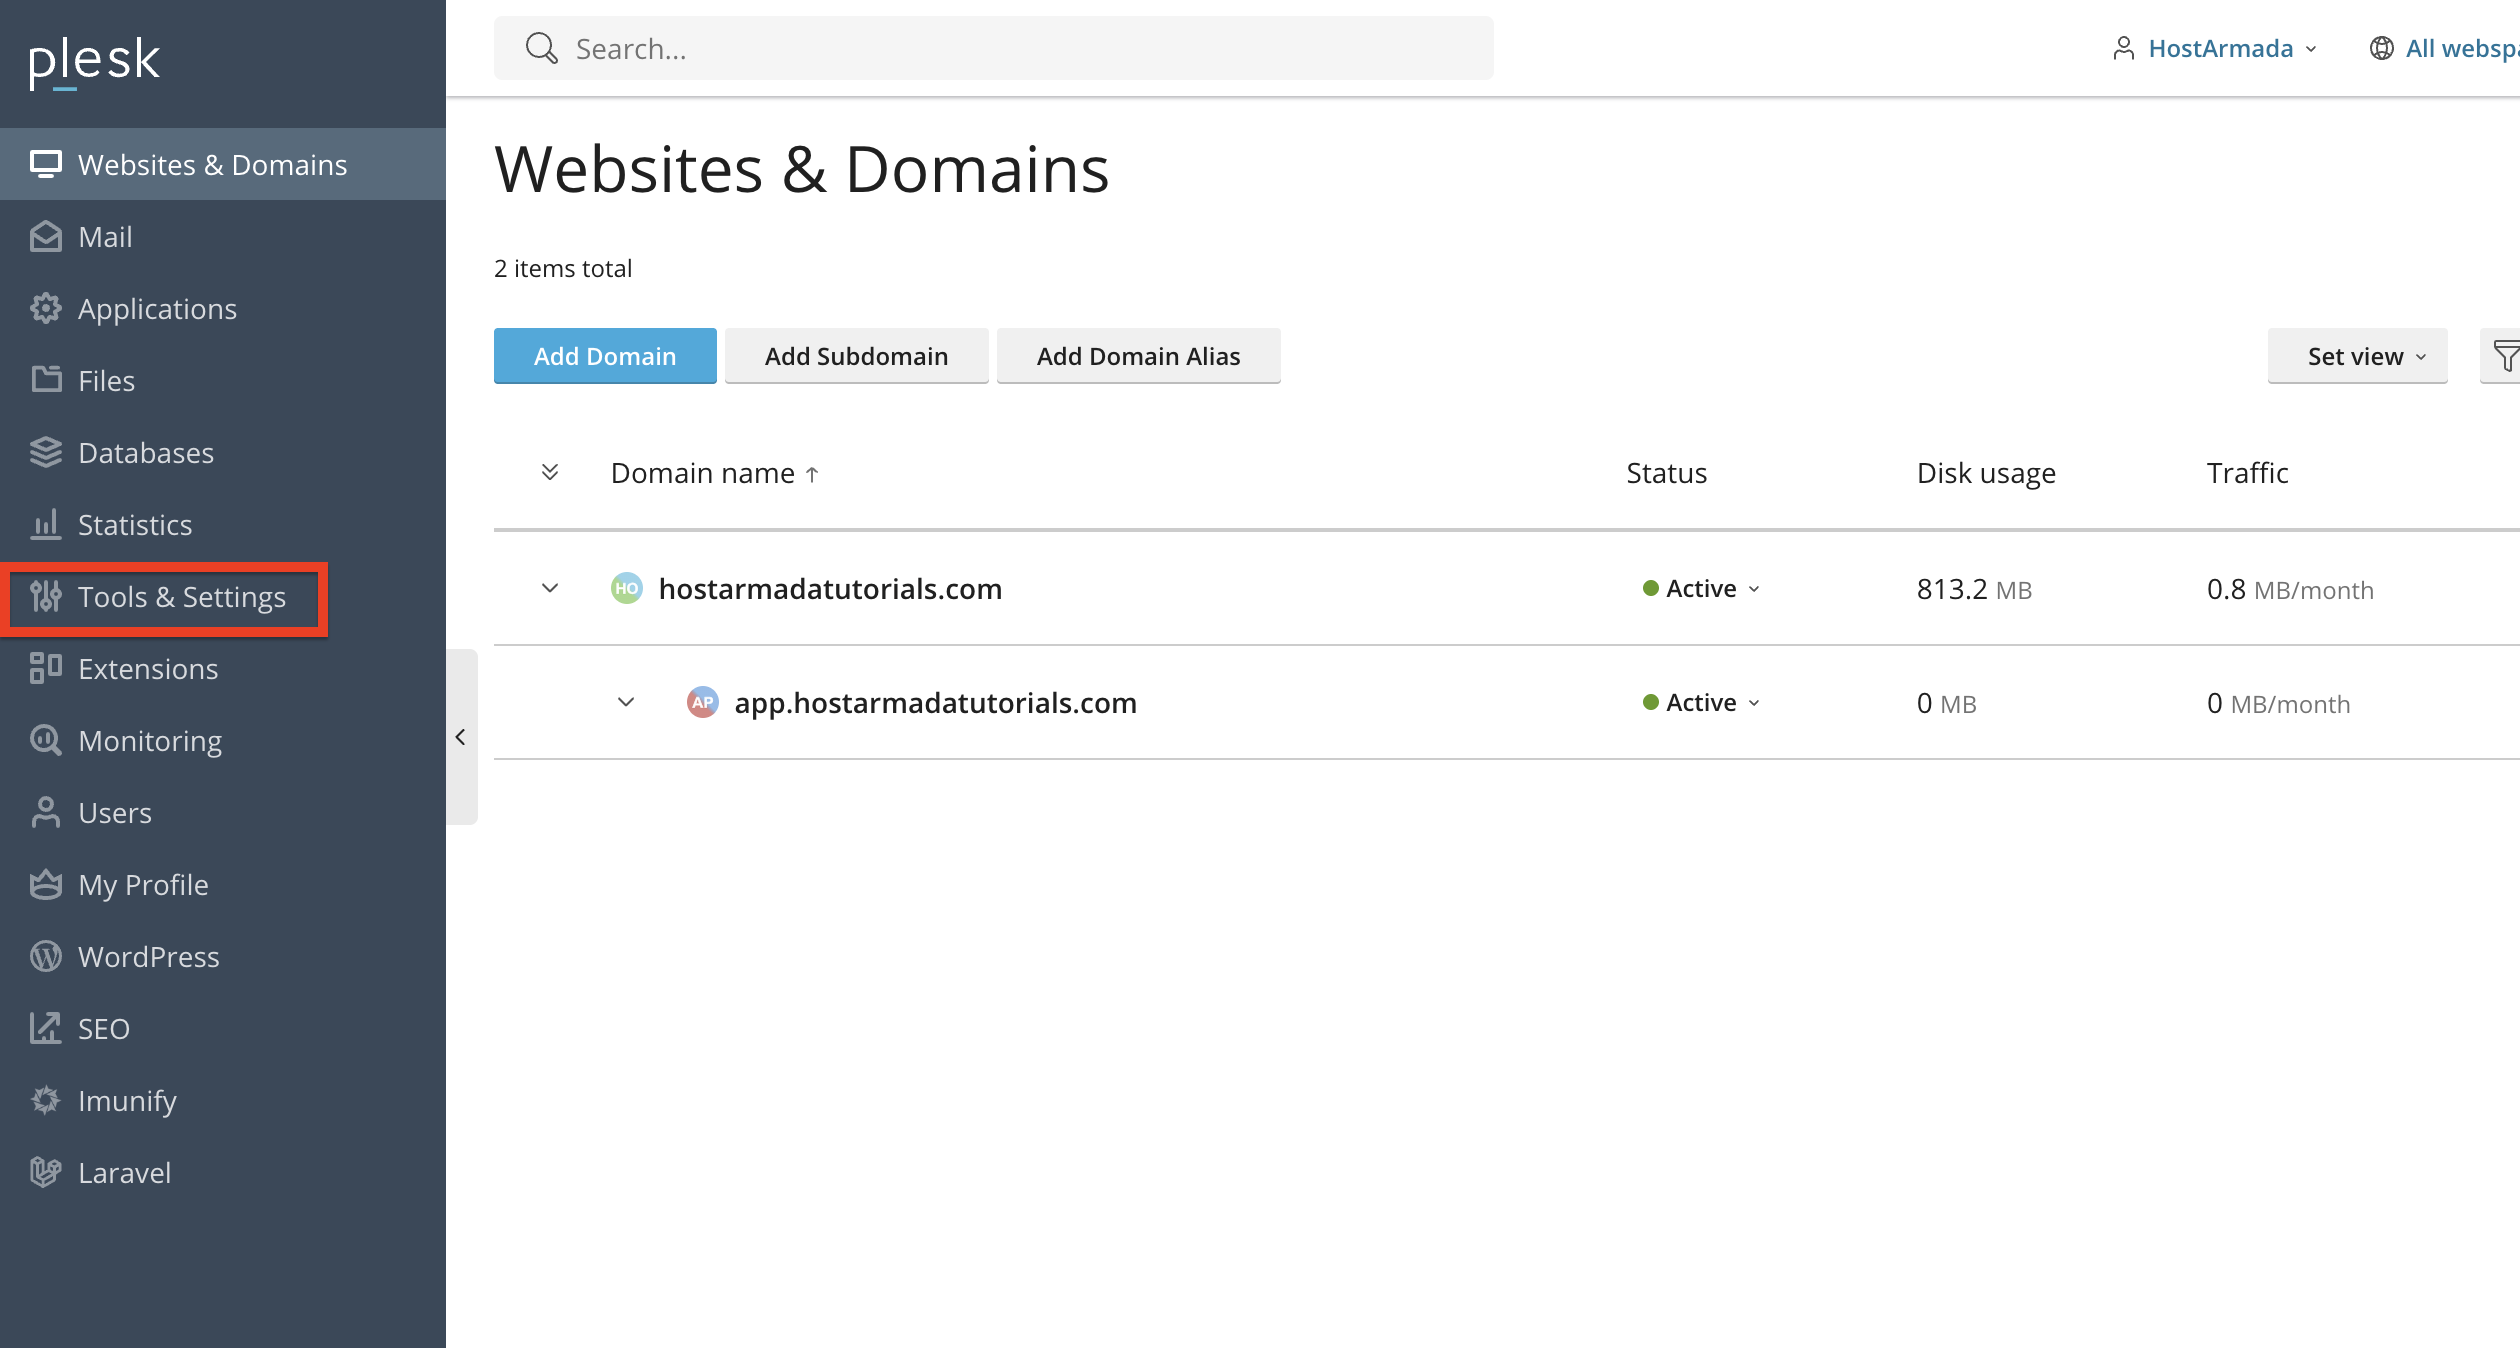Open Active status dropdown for app.hostarmadatutorials.com

pos(1701,703)
